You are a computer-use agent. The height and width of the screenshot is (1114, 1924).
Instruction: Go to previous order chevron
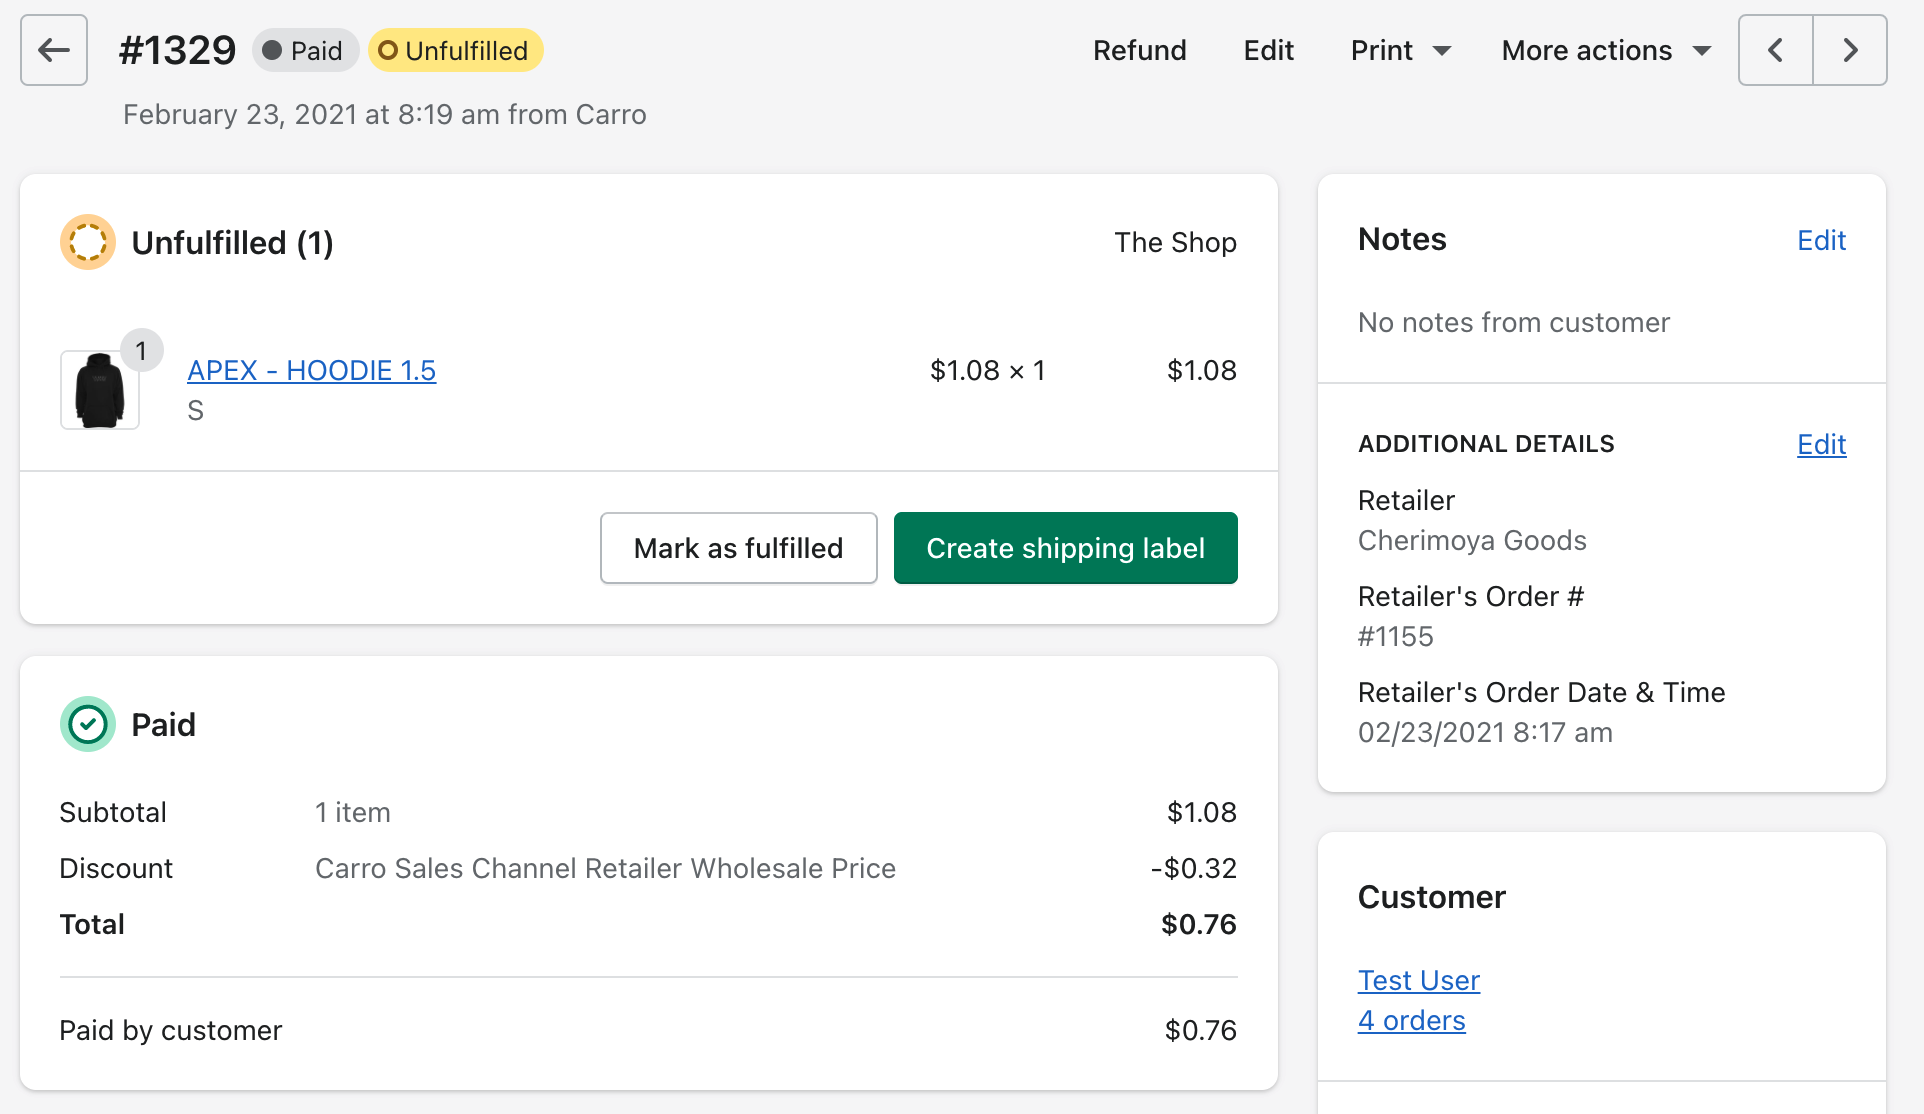[1776, 50]
